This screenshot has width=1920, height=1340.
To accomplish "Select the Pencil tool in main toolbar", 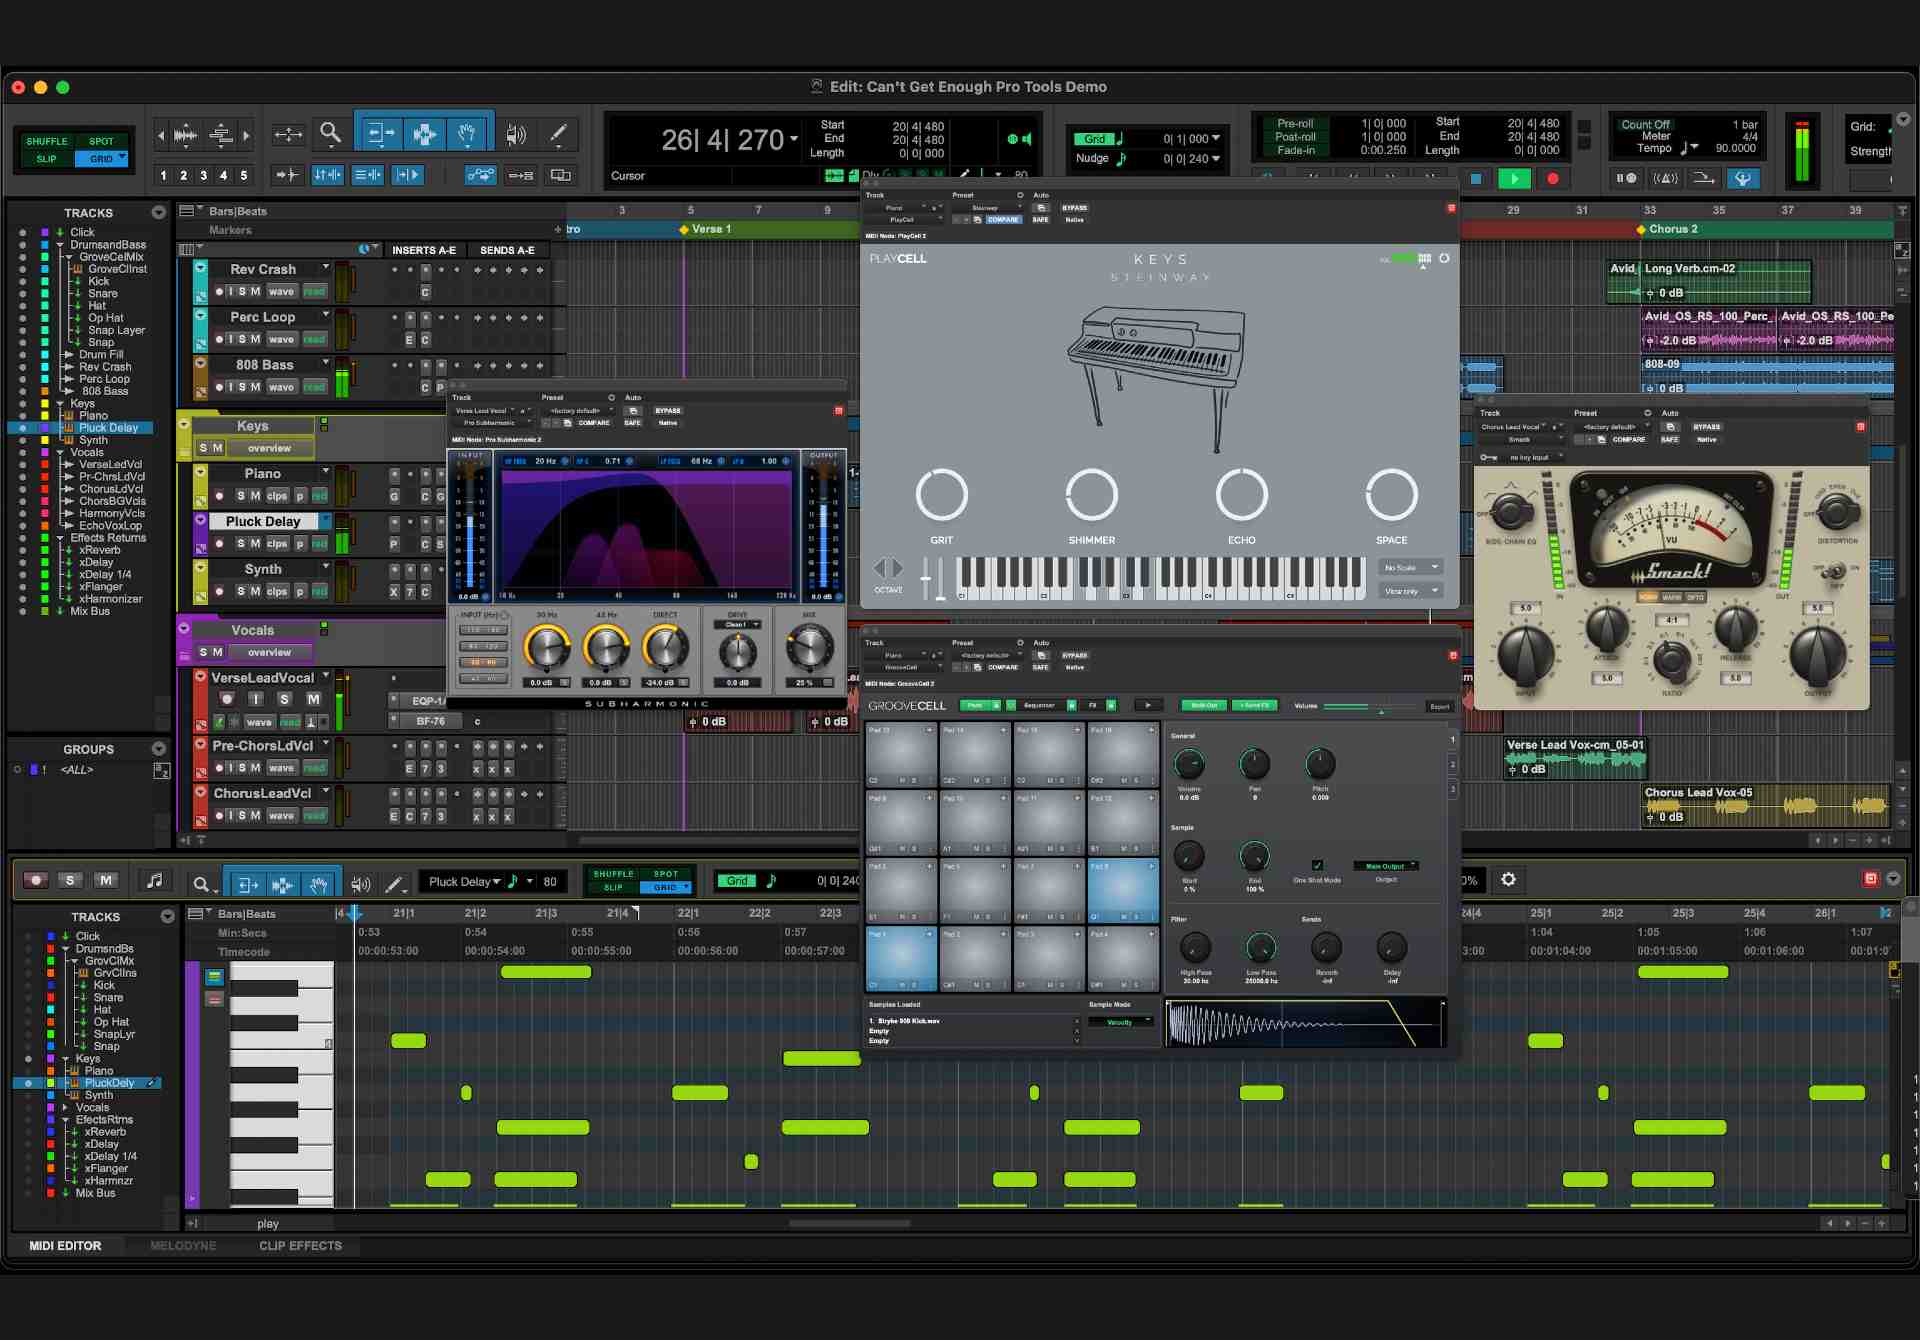I will (x=558, y=133).
